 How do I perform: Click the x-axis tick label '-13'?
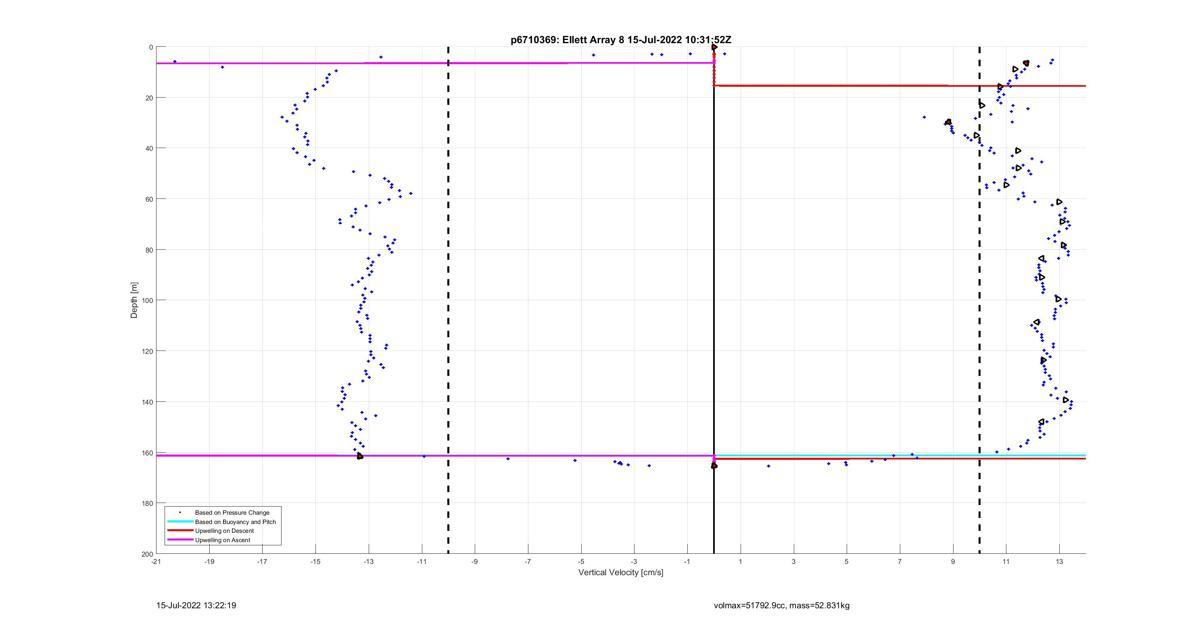(x=368, y=562)
